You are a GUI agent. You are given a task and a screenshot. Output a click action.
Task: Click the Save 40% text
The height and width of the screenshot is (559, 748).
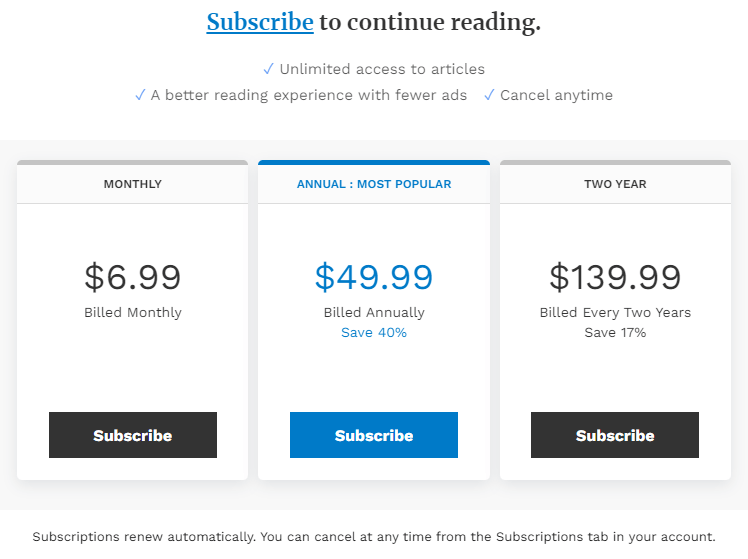[374, 333]
